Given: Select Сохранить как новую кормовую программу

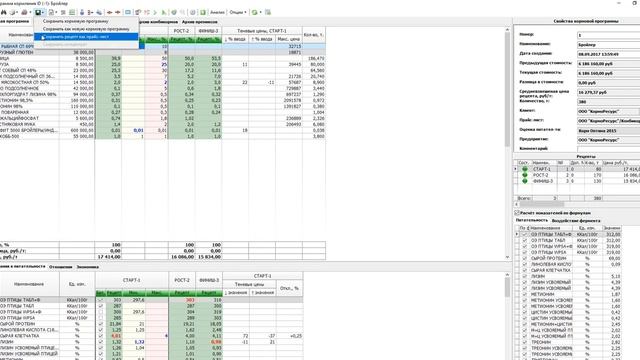Looking at the screenshot, I should [x=86, y=29].
